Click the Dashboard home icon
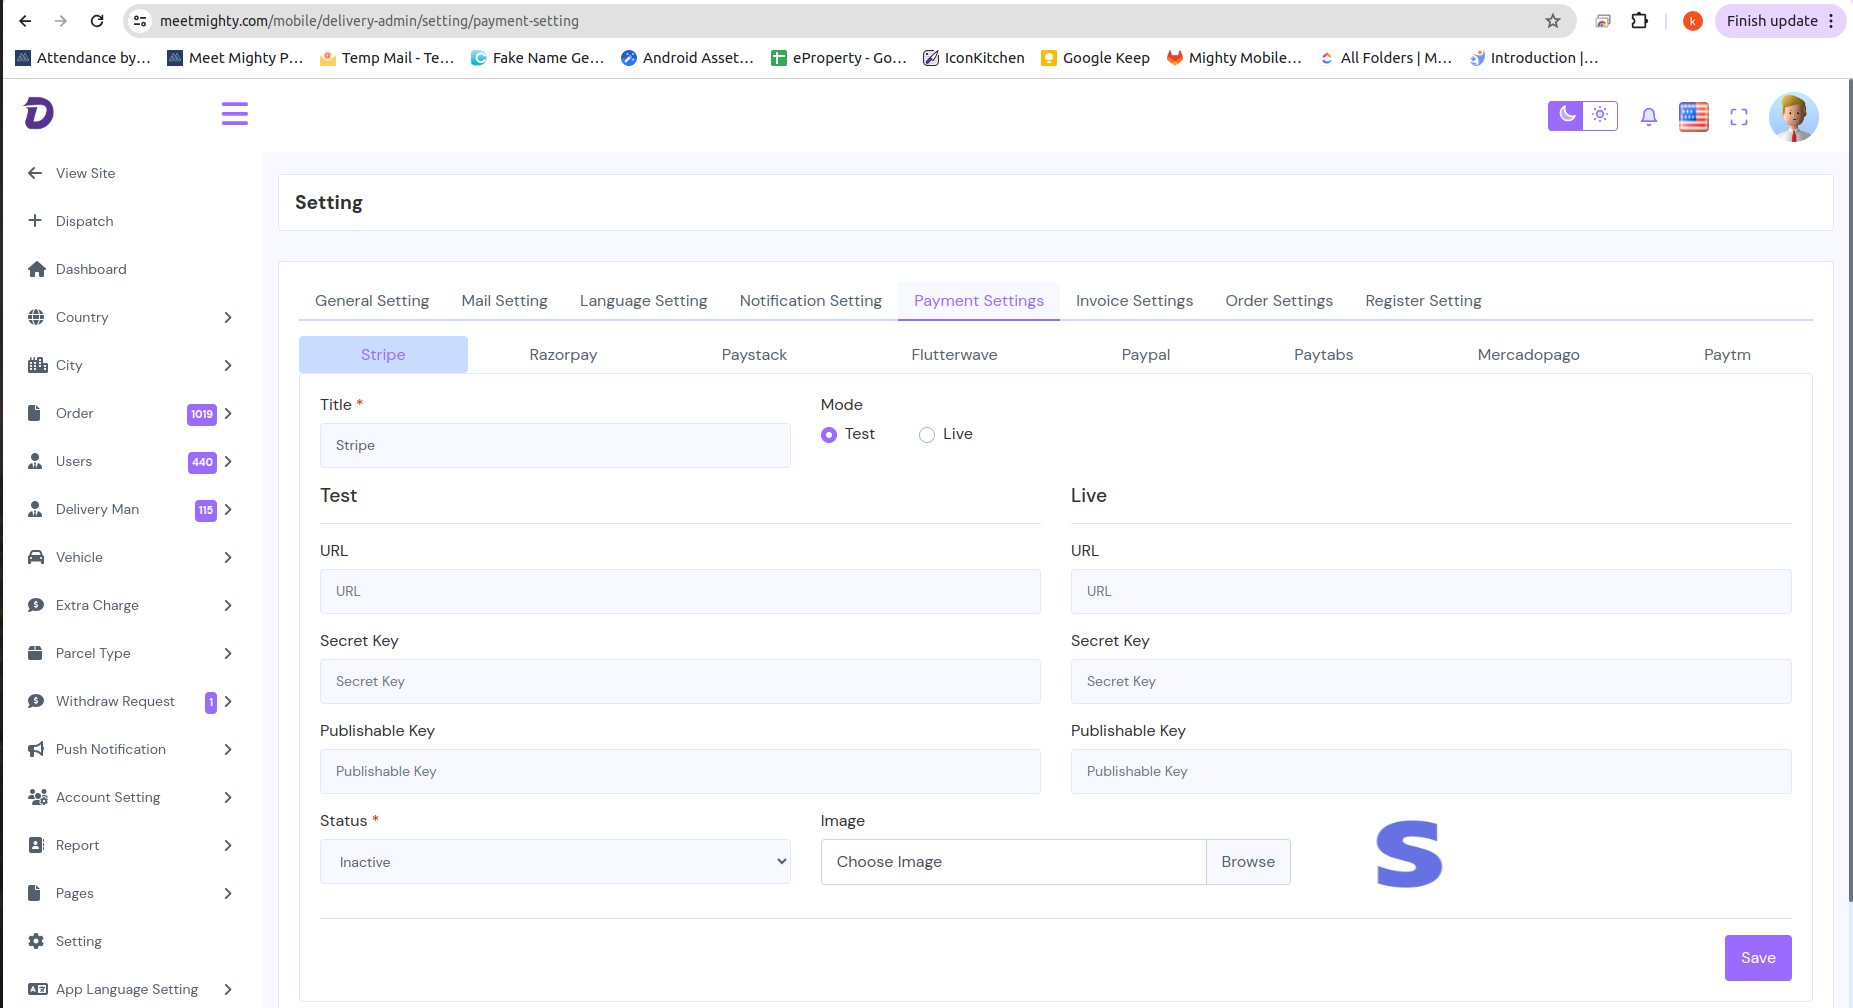 pos(37,269)
